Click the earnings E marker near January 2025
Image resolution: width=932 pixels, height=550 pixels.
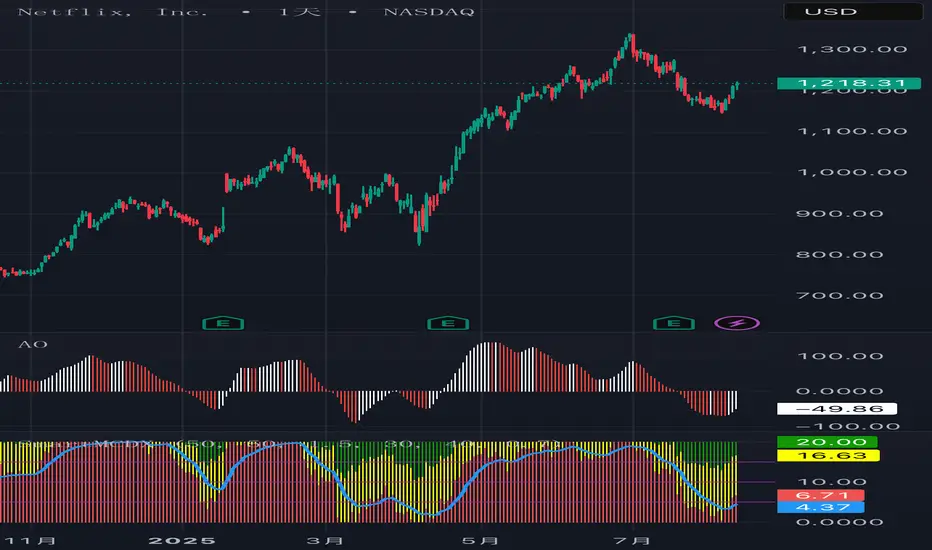click(x=223, y=323)
